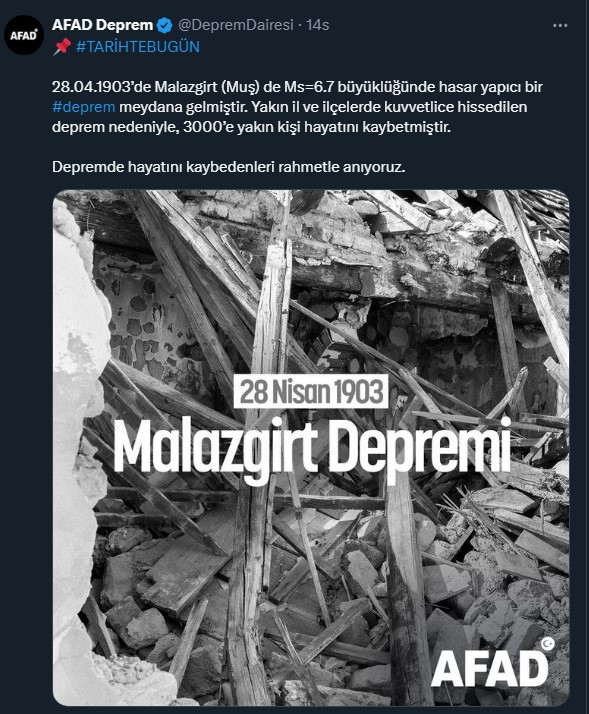Click the white AFAD logo in image

(x=489, y=668)
